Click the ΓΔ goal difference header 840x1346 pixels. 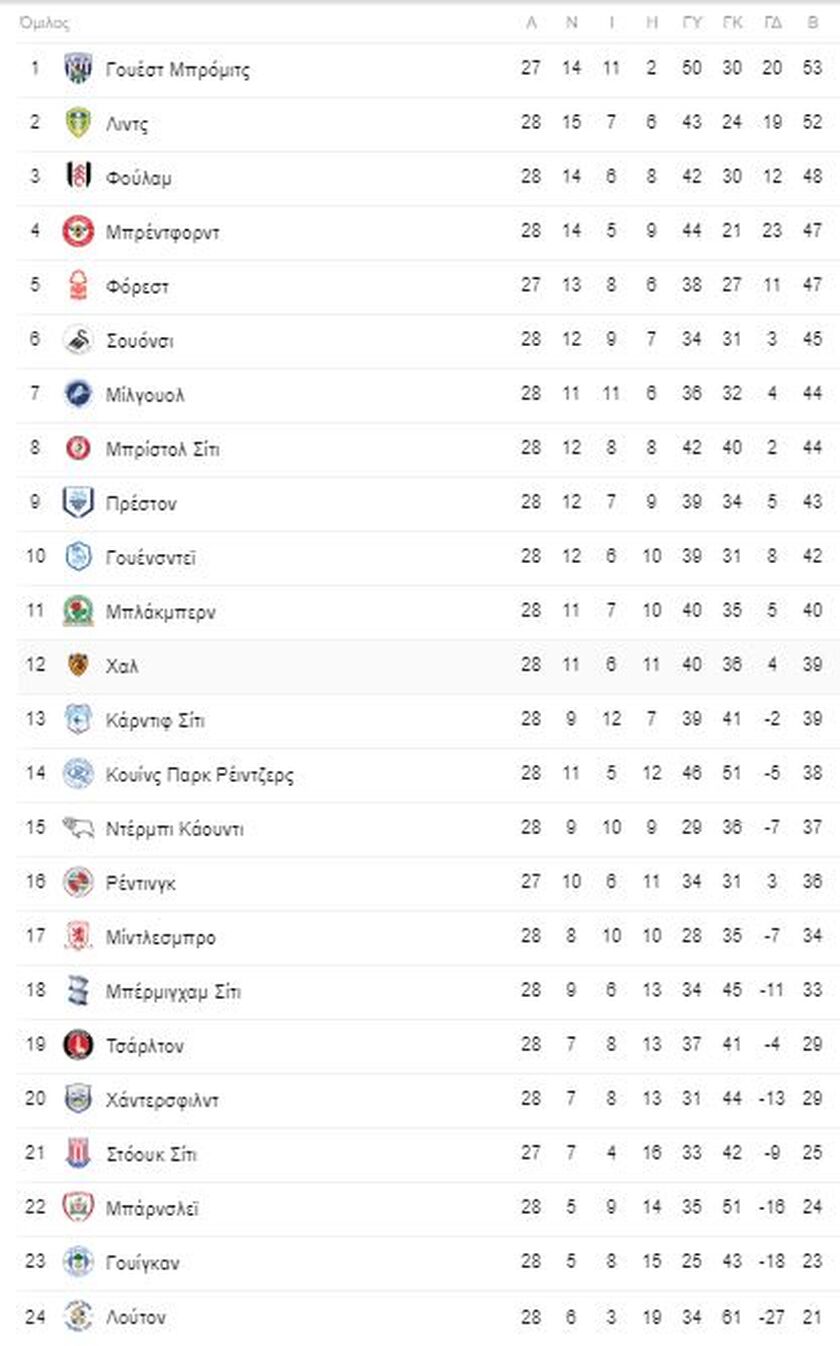pyautogui.click(x=772, y=23)
